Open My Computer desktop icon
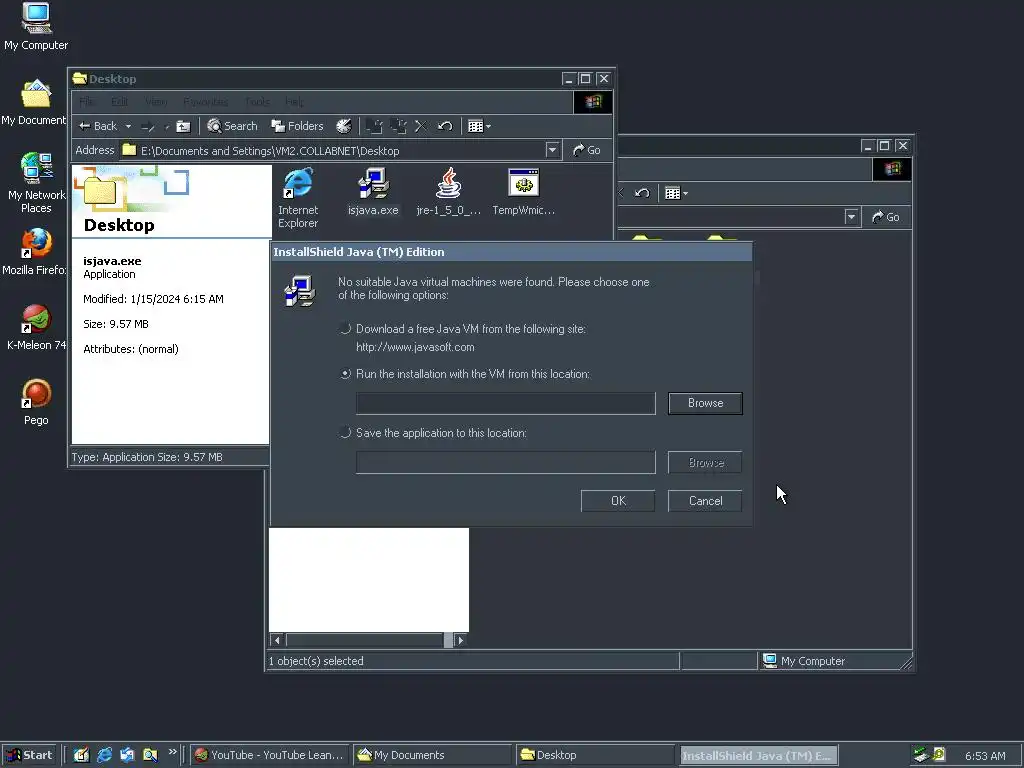The height and width of the screenshot is (768, 1024). coord(36,26)
